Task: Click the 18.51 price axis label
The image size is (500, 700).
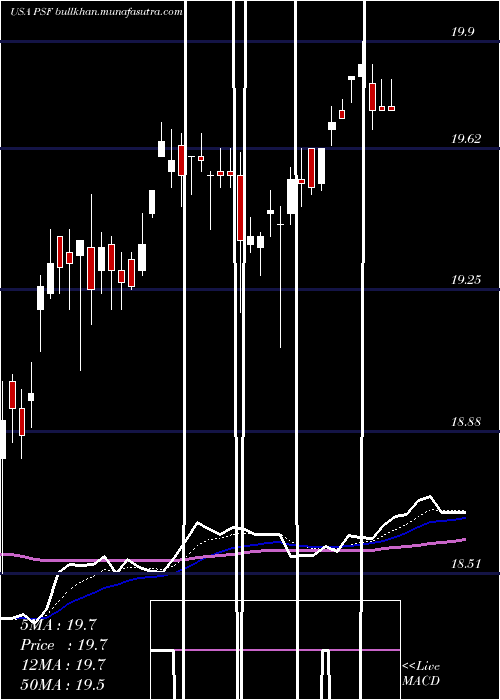Action: (x=466, y=563)
